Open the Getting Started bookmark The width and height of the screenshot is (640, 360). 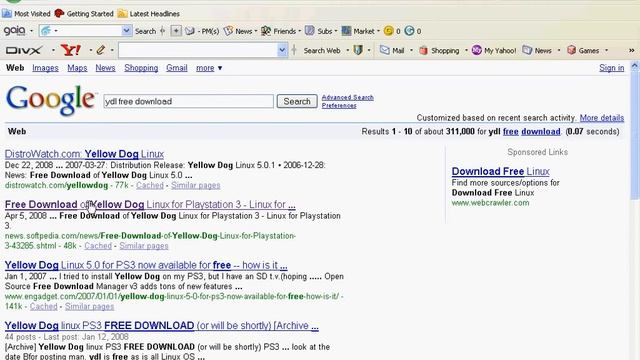84,14
